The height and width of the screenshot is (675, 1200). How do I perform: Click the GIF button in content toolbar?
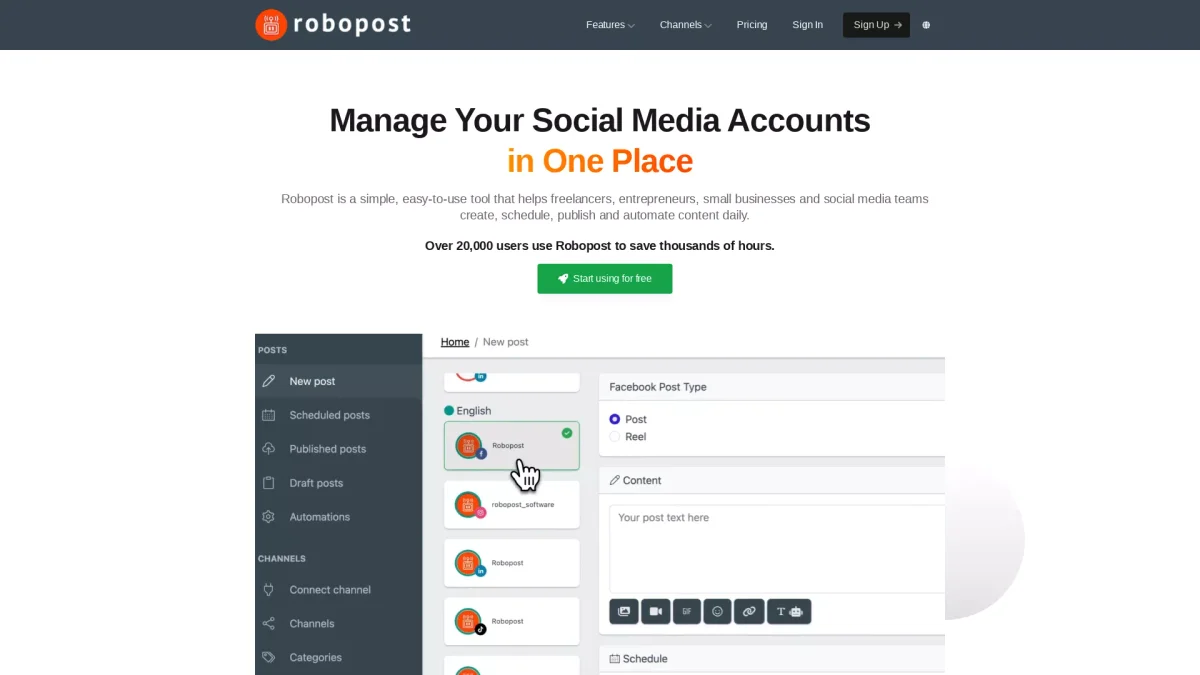tap(686, 611)
